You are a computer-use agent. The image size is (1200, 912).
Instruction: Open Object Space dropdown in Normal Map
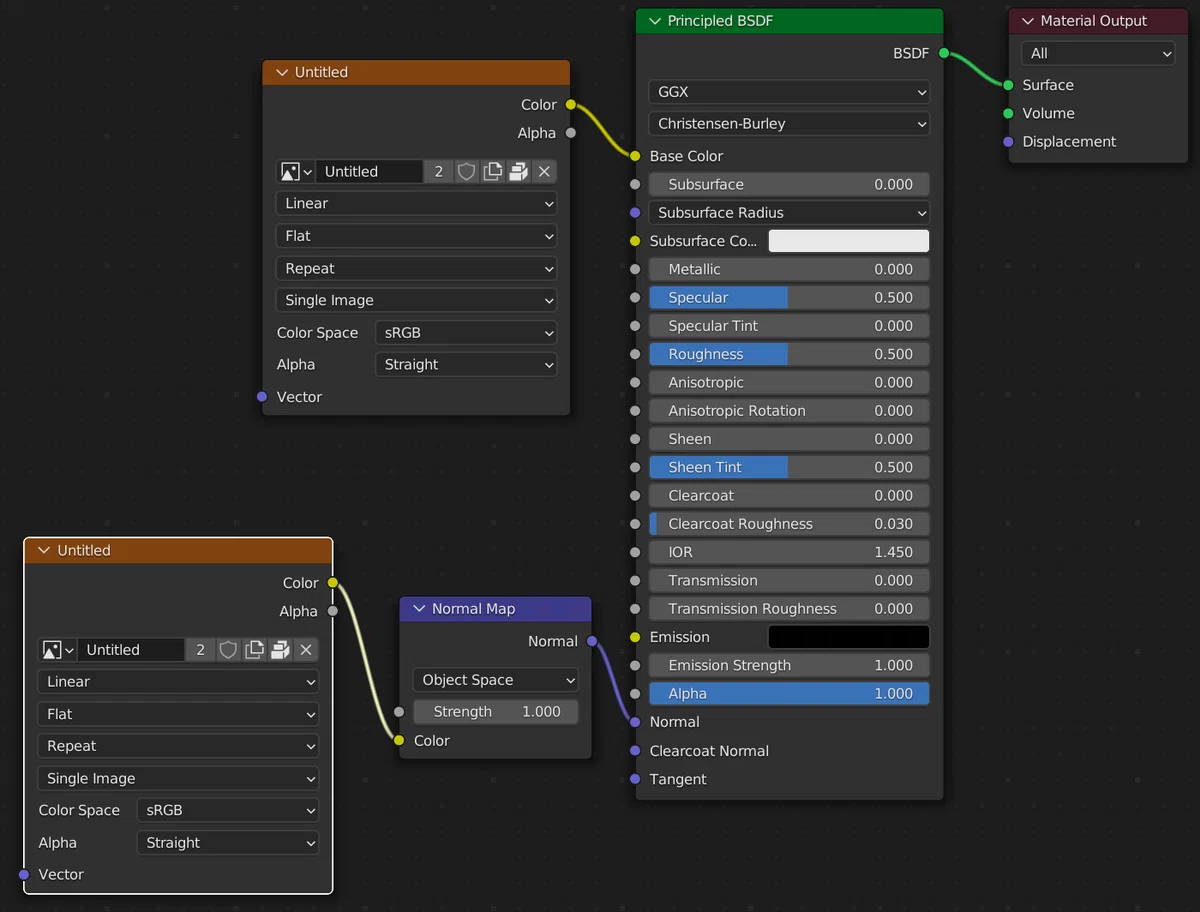pos(495,680)
